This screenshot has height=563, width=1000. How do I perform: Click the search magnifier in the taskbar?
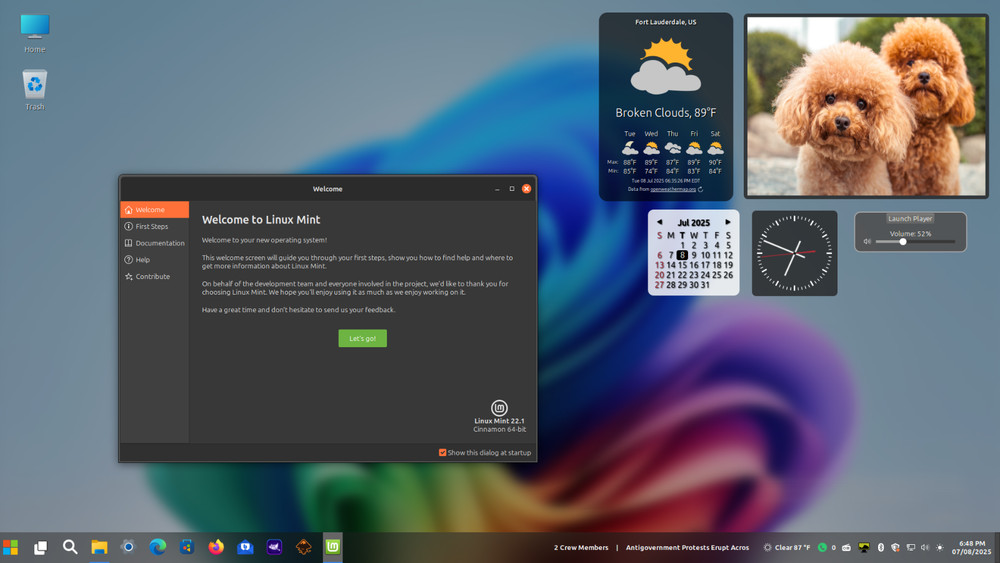click(x=70, y=547)
